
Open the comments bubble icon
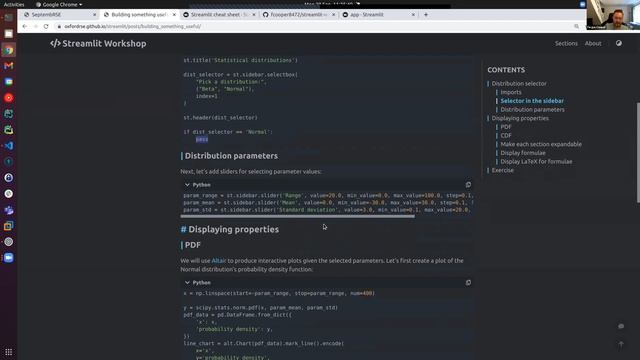(621, 326)
